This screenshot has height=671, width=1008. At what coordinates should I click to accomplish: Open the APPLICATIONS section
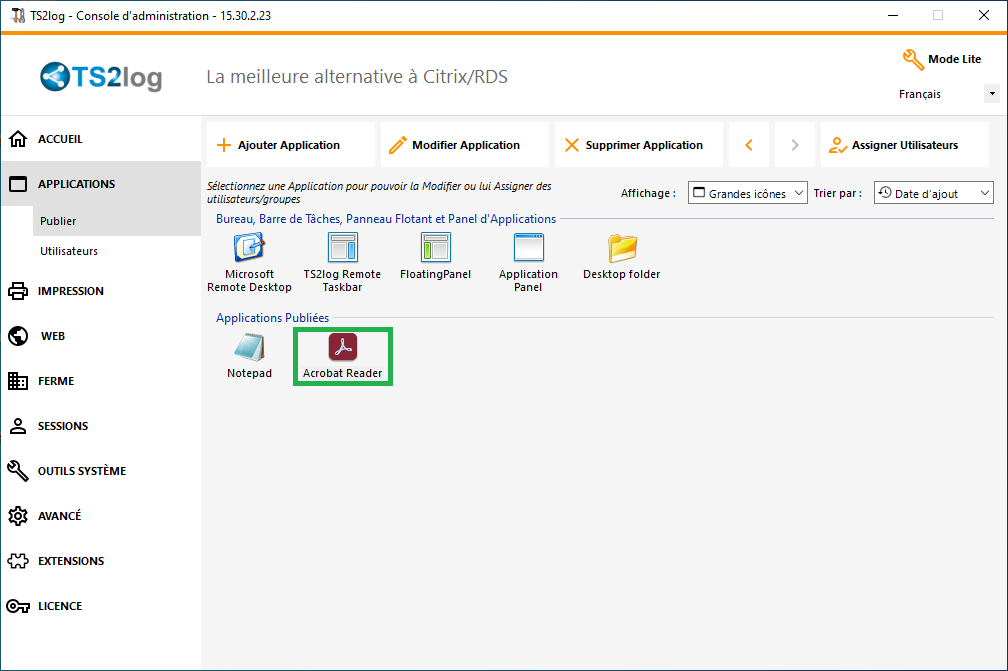(x=101, y=184)
